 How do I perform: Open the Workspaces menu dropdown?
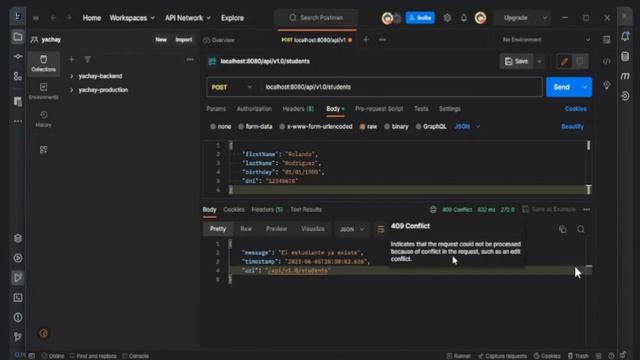(132, 18)
